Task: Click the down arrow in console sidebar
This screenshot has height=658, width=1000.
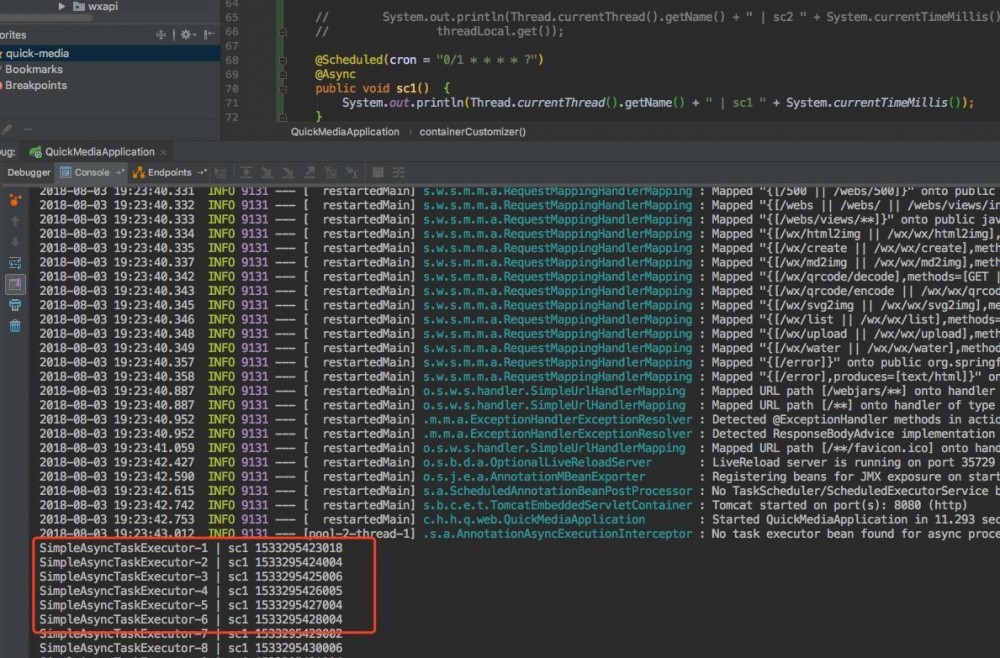Action: [15, 242]
